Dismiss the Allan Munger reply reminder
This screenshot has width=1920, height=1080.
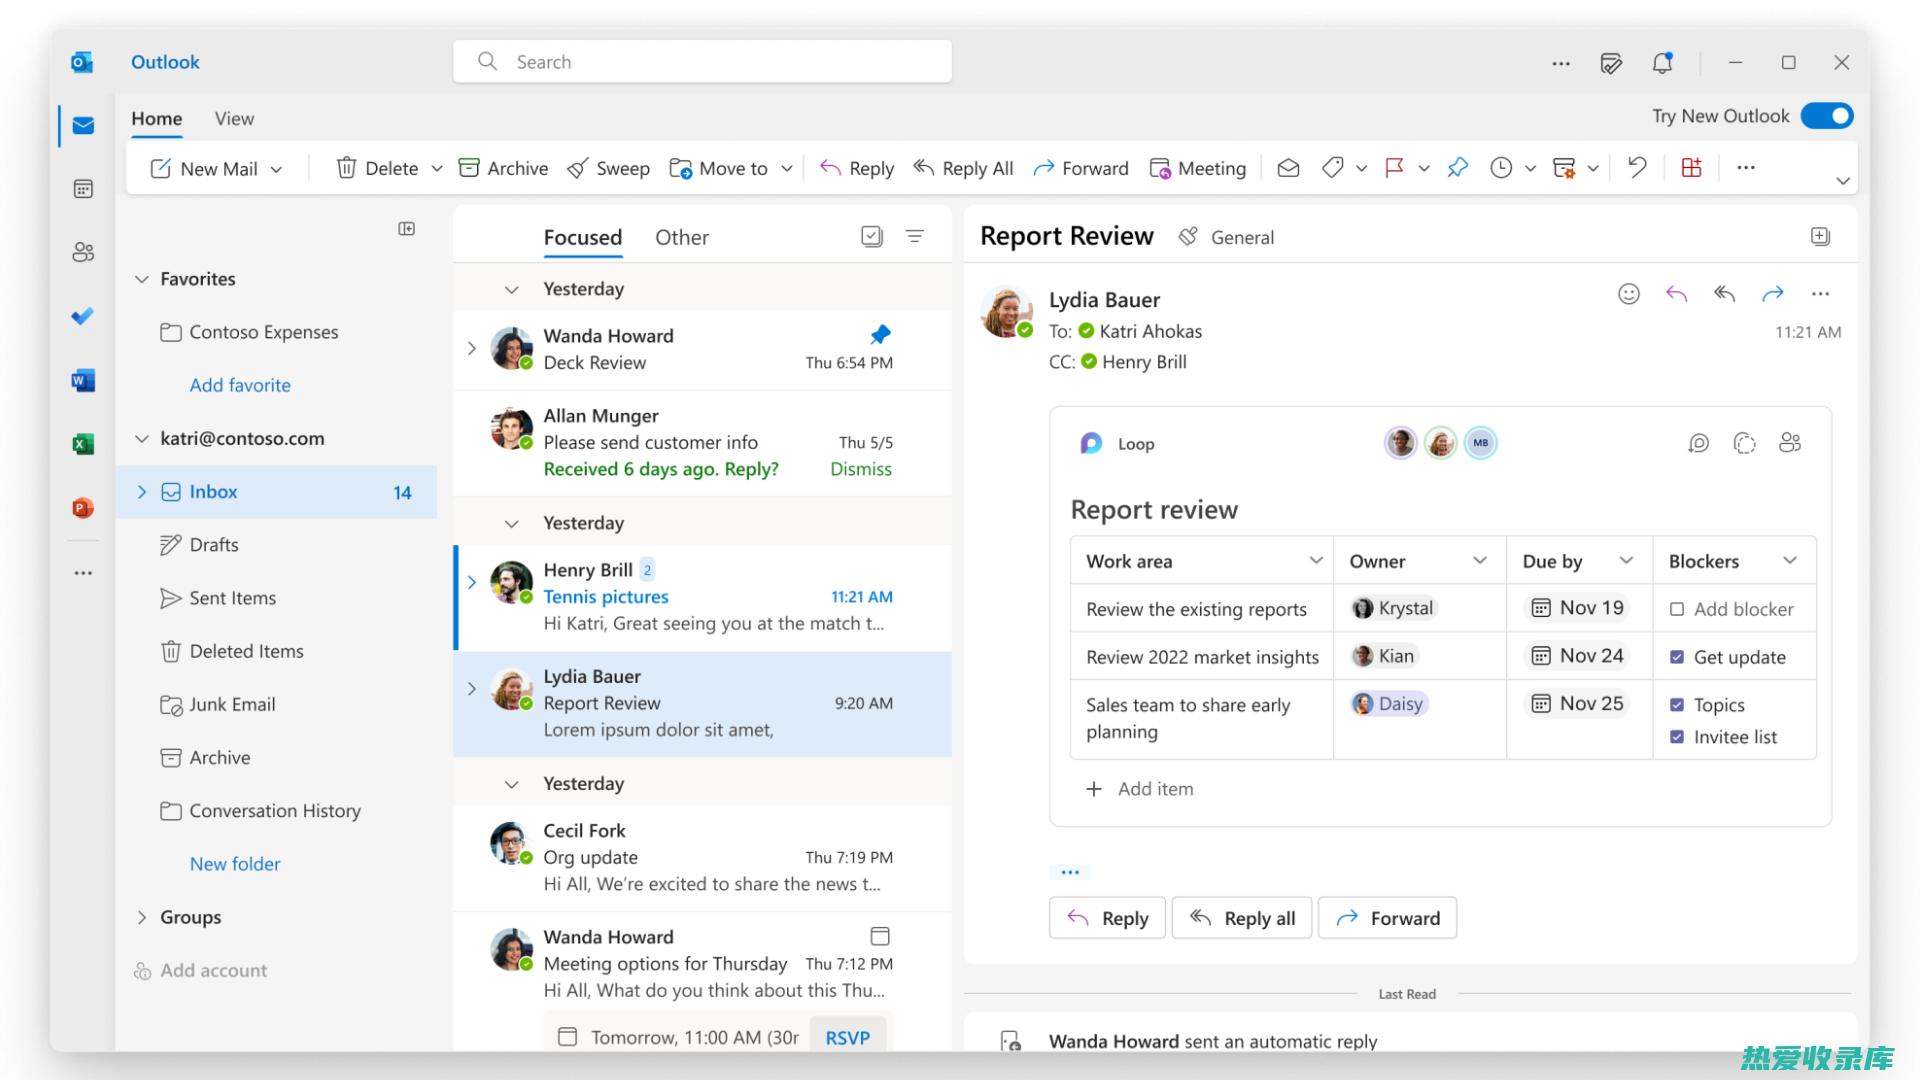(861, 469)
